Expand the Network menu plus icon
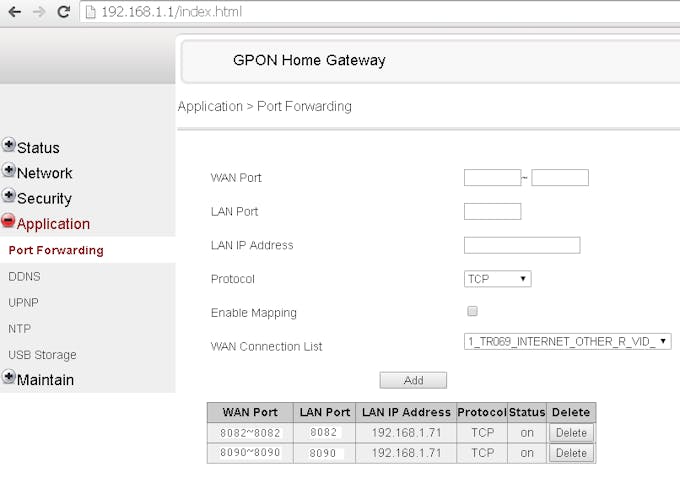 (8, 170)
